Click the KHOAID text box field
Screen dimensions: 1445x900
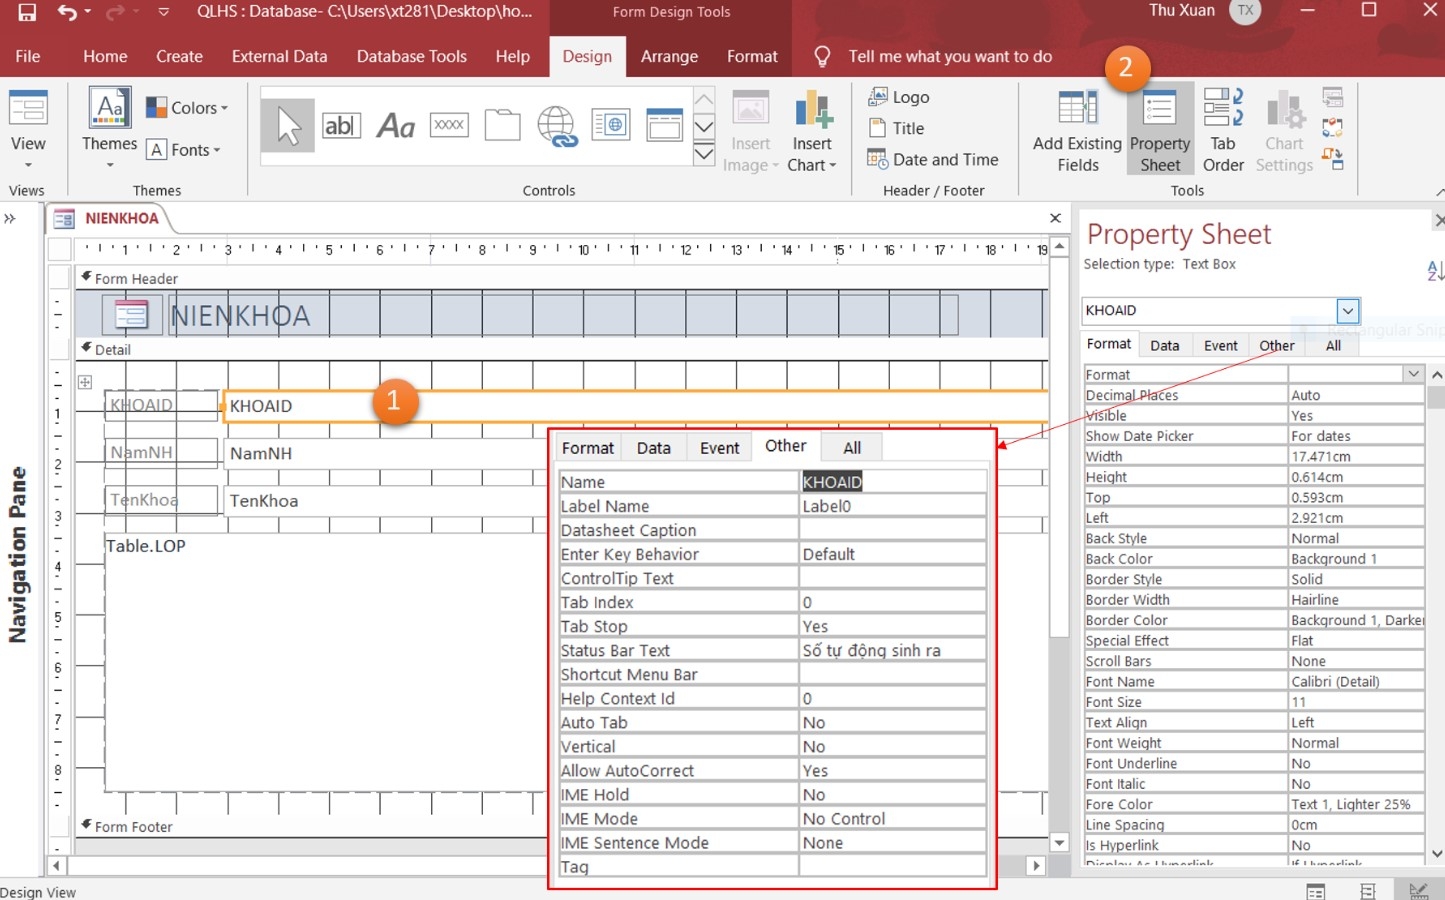pyautogui.click(x=636, y=406)
